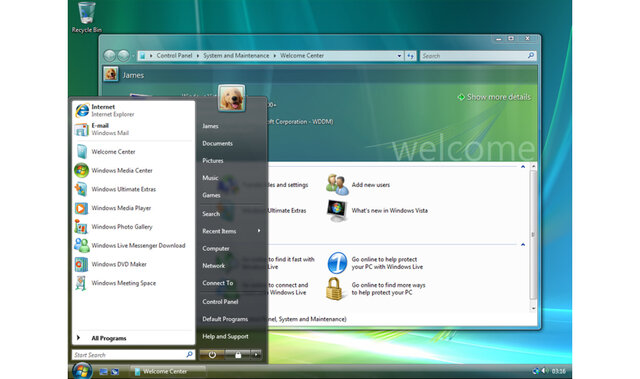Open the Recycle Bin desktop icon
640x379 pixels.
(x=87, y=18)
